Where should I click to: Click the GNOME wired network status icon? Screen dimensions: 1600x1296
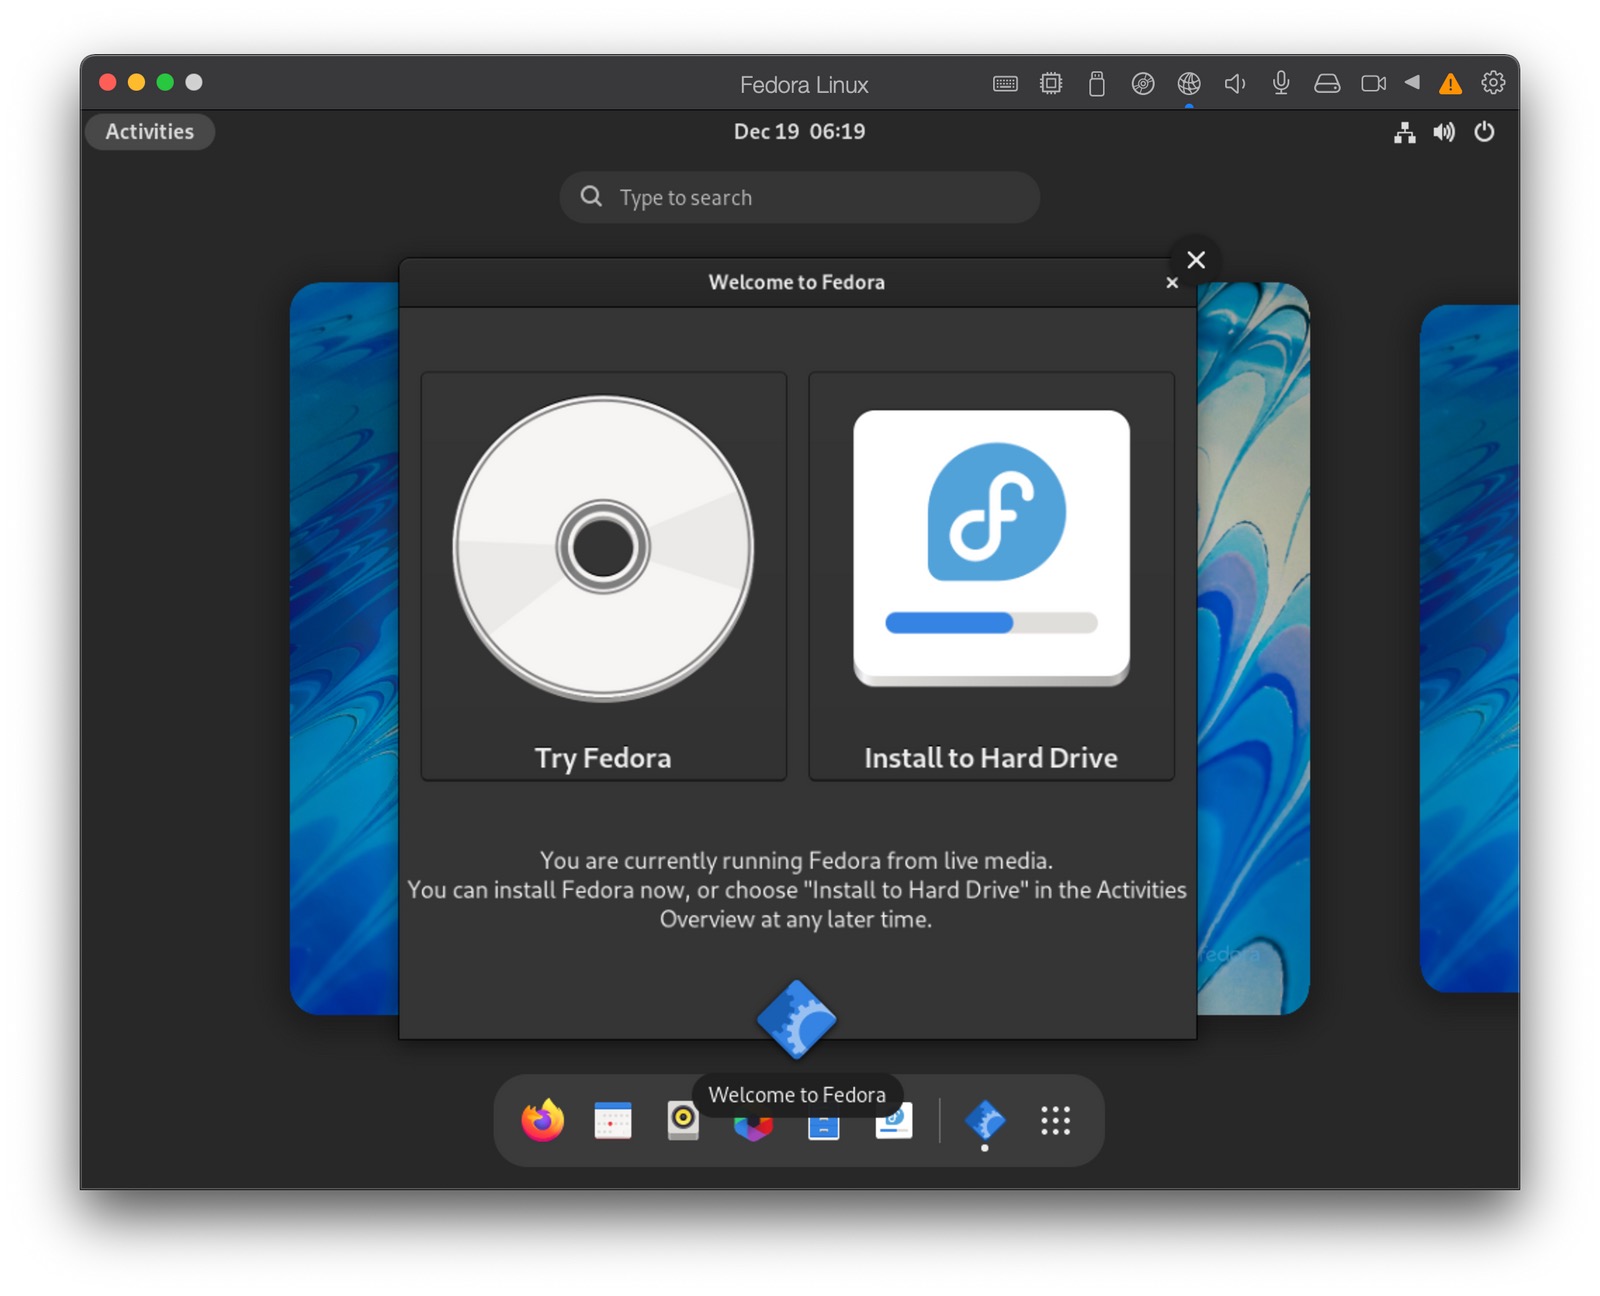click(1405, 132)
